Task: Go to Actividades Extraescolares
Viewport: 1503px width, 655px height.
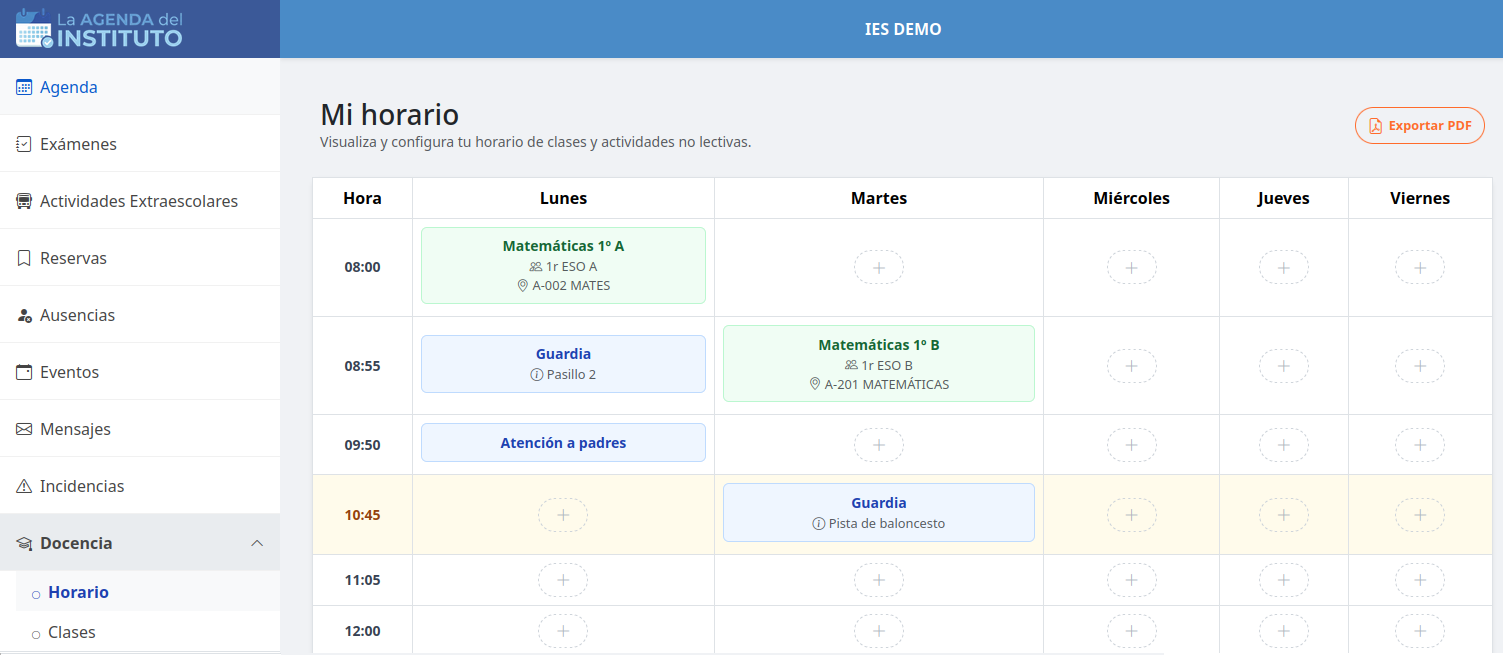Action: coord(140,201)
